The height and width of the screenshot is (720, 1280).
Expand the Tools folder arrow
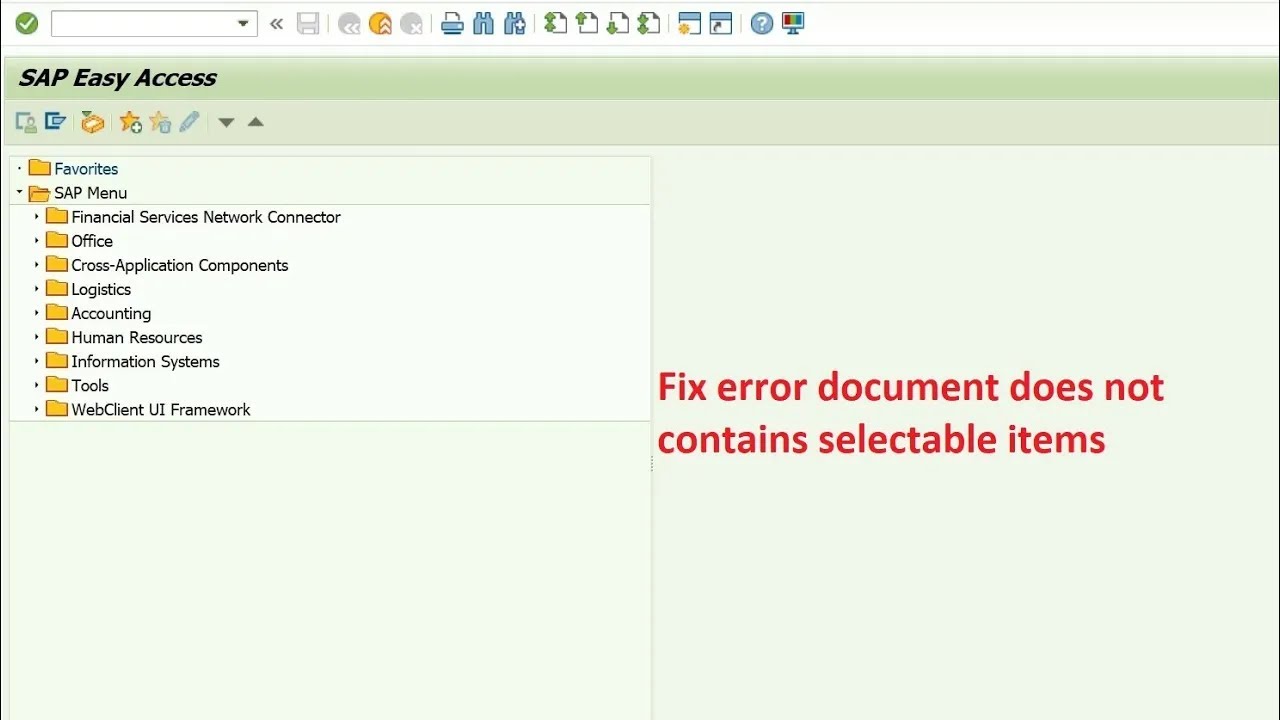(x=37, y=384)
